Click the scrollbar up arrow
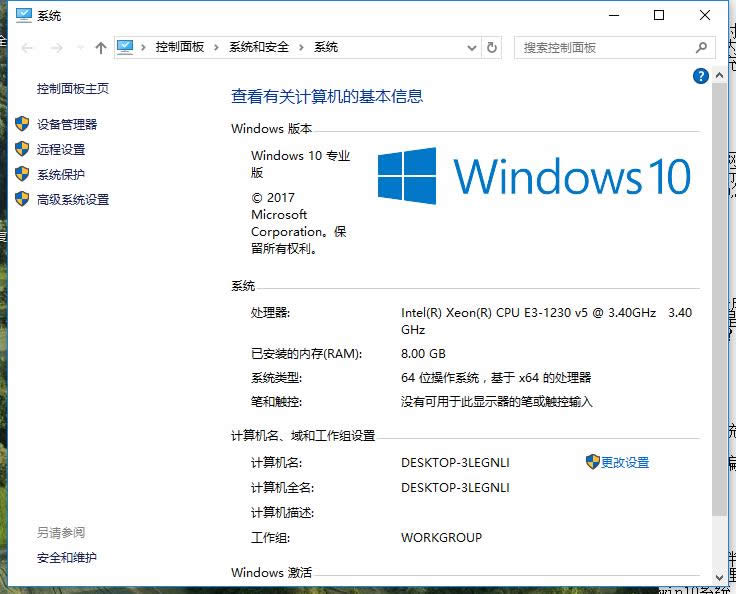Viewport: 736px width, 594px height. (x=719, y=75)
